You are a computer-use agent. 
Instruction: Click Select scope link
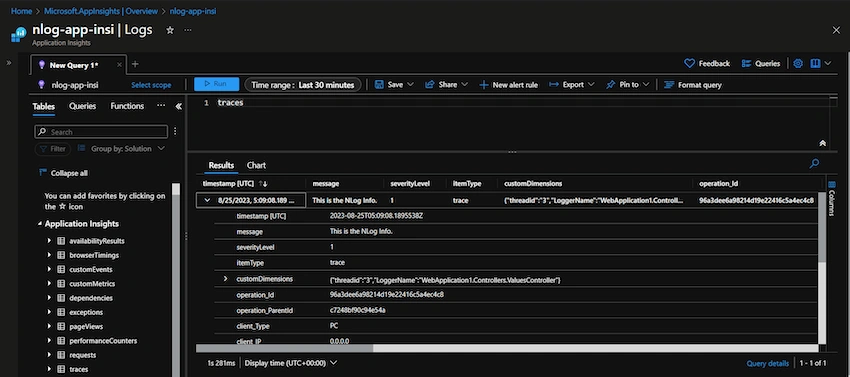click(x=151, y=85)
